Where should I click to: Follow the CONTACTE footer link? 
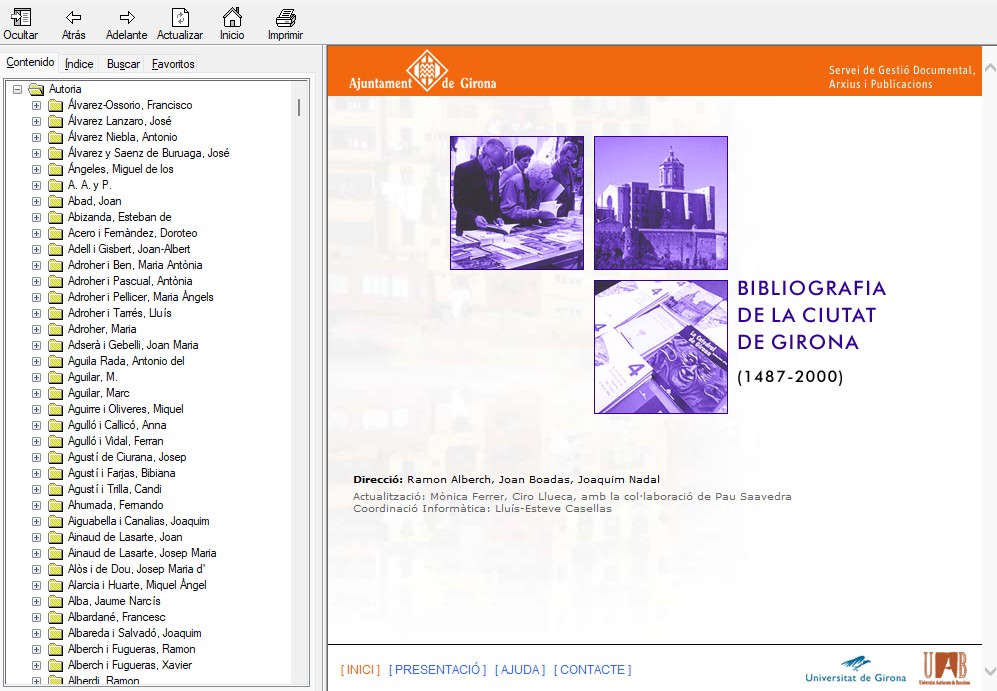[x=592, y=670]
